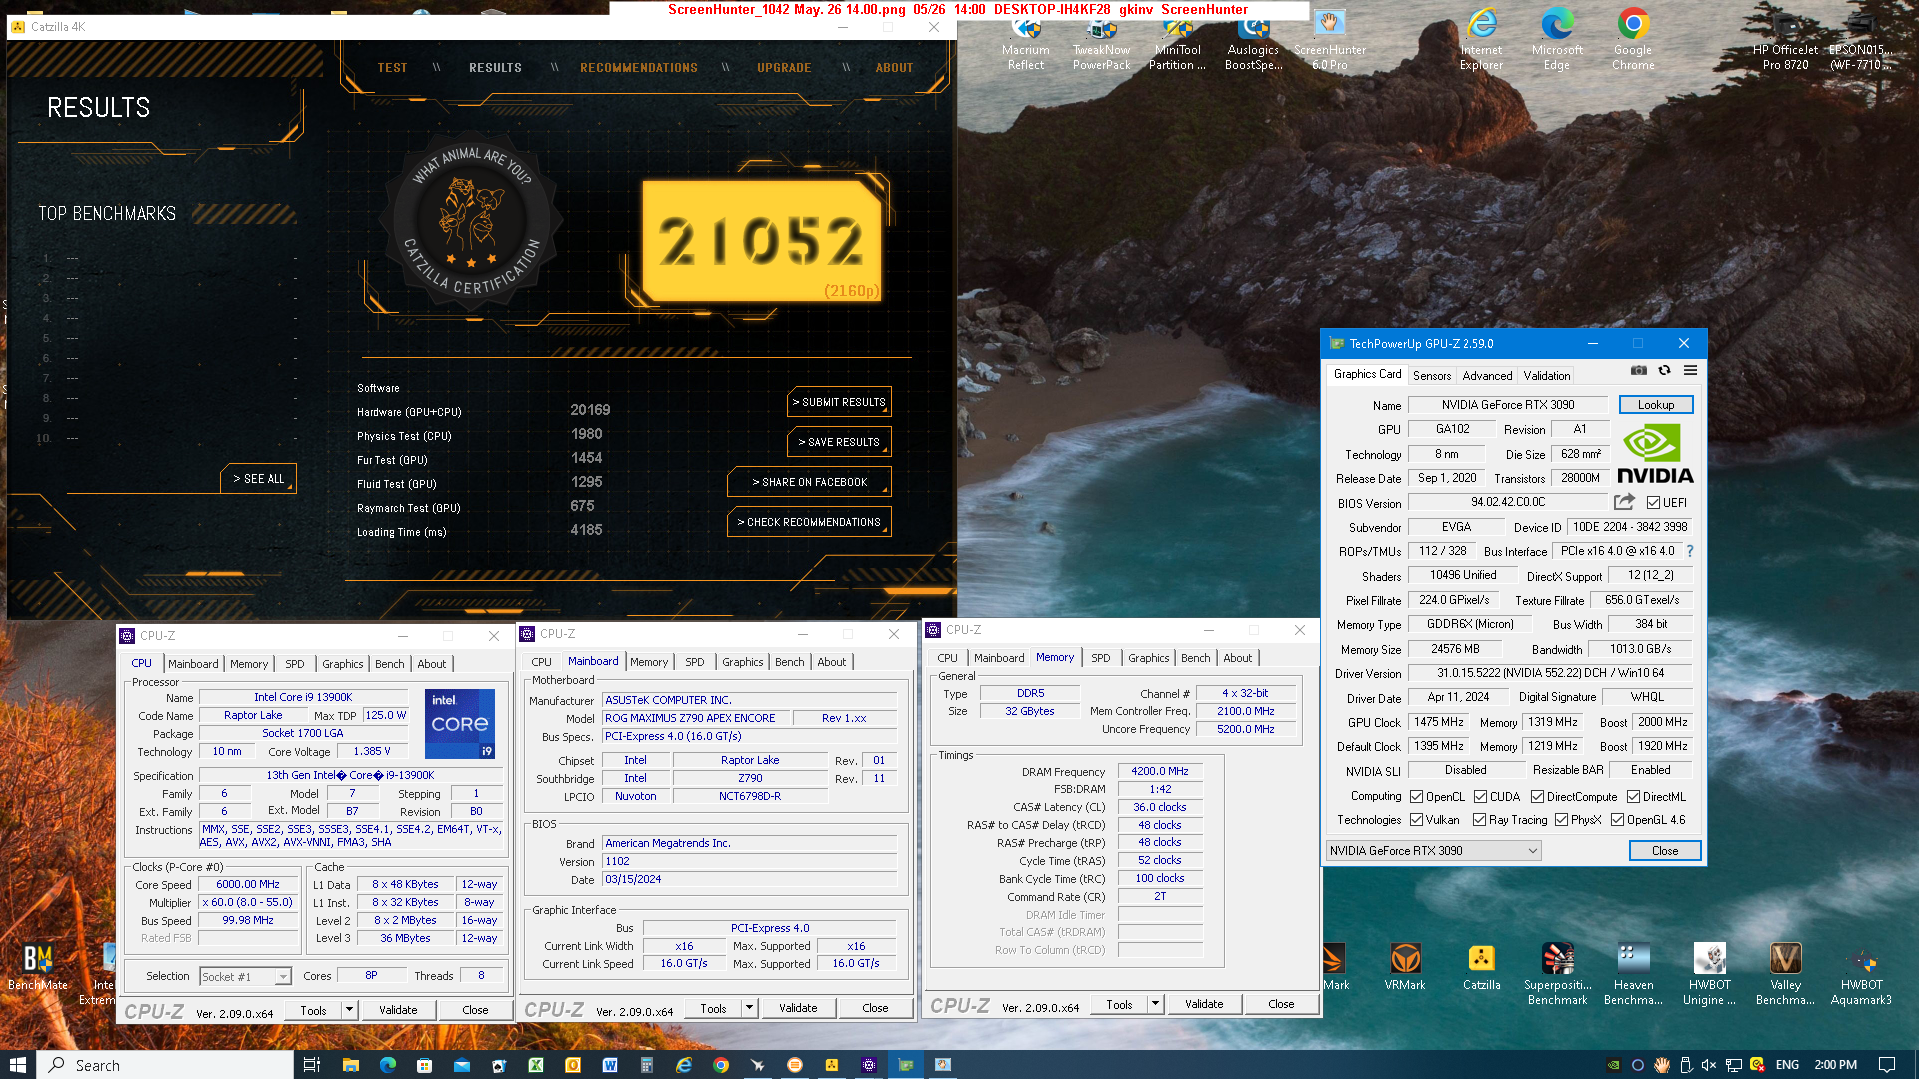The height and width of the screenshot is (1079, 1919).
Task: Open VRMark desktop icon
Action: click(1405, 966)
